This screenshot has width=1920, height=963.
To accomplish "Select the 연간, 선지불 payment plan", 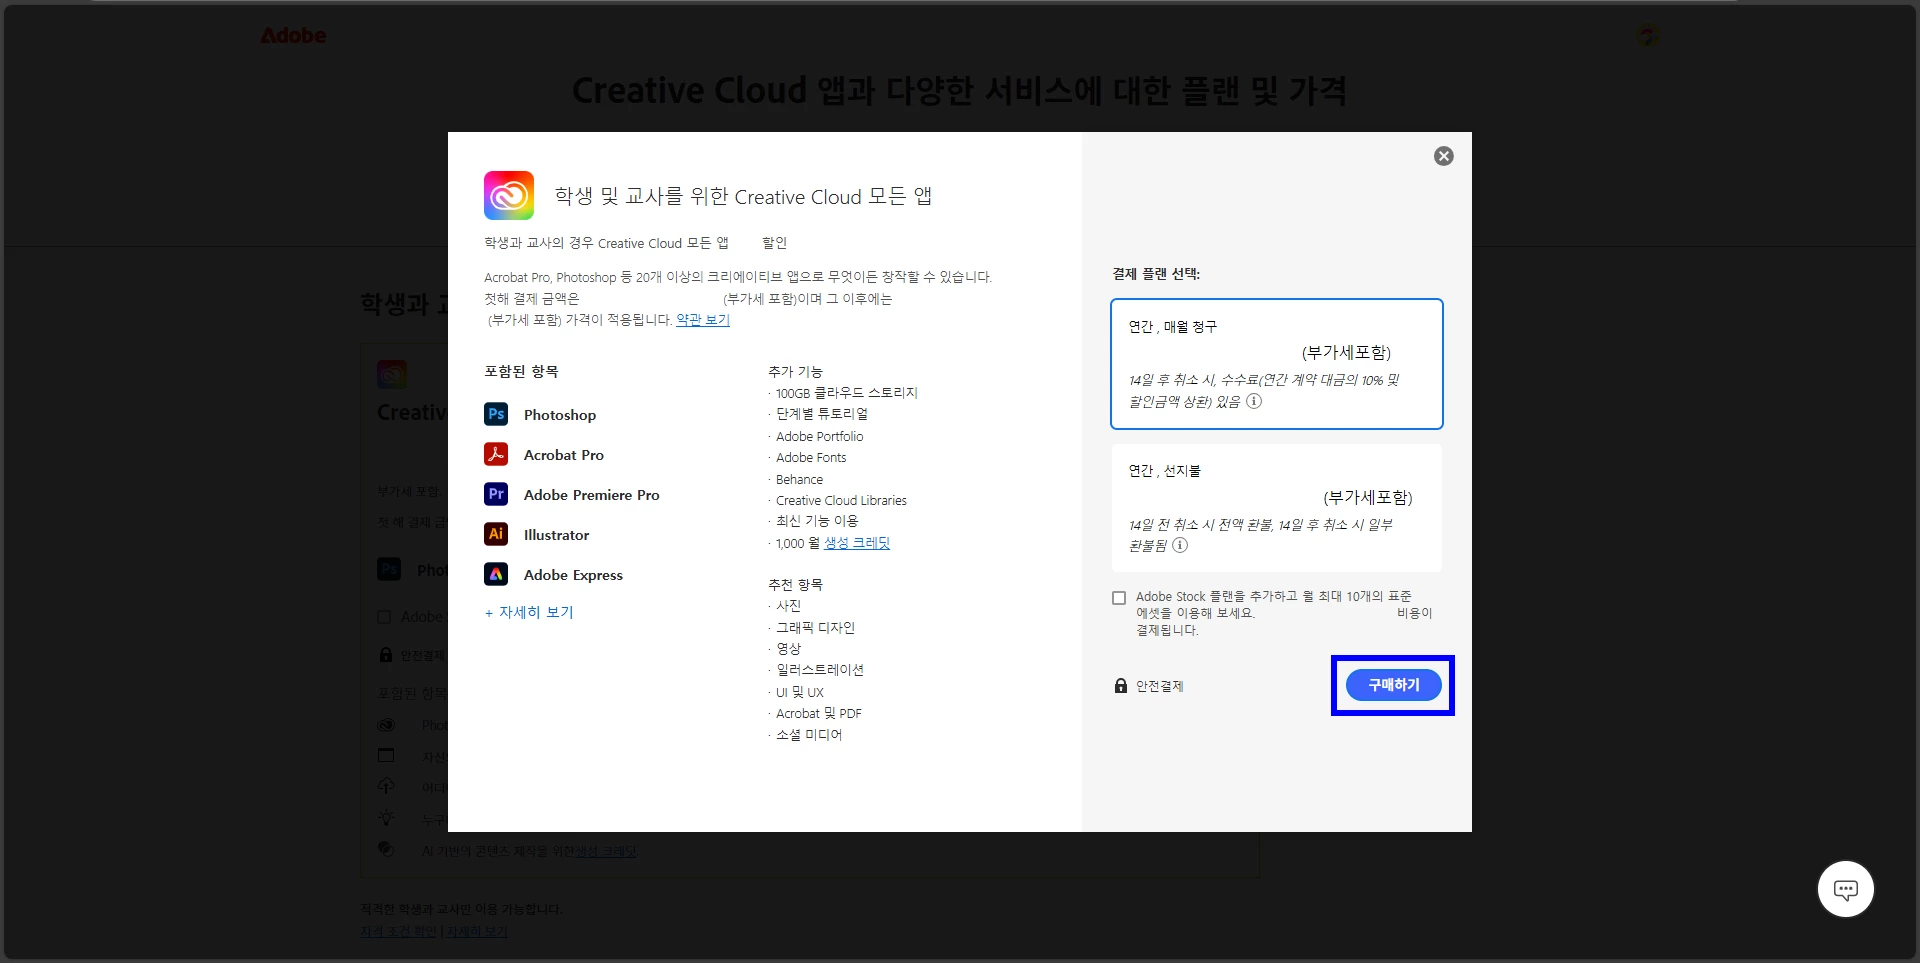I will click(1277, 508).
